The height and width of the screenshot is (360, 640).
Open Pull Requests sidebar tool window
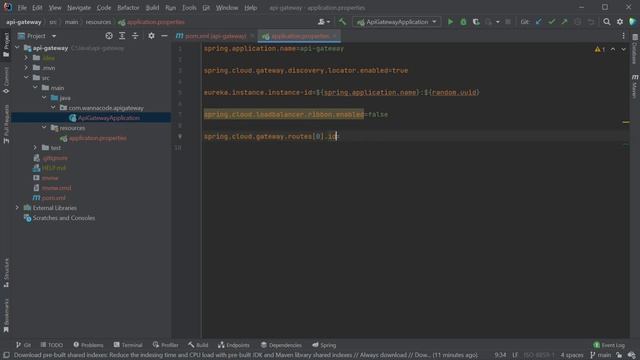(x=6, y=124)
